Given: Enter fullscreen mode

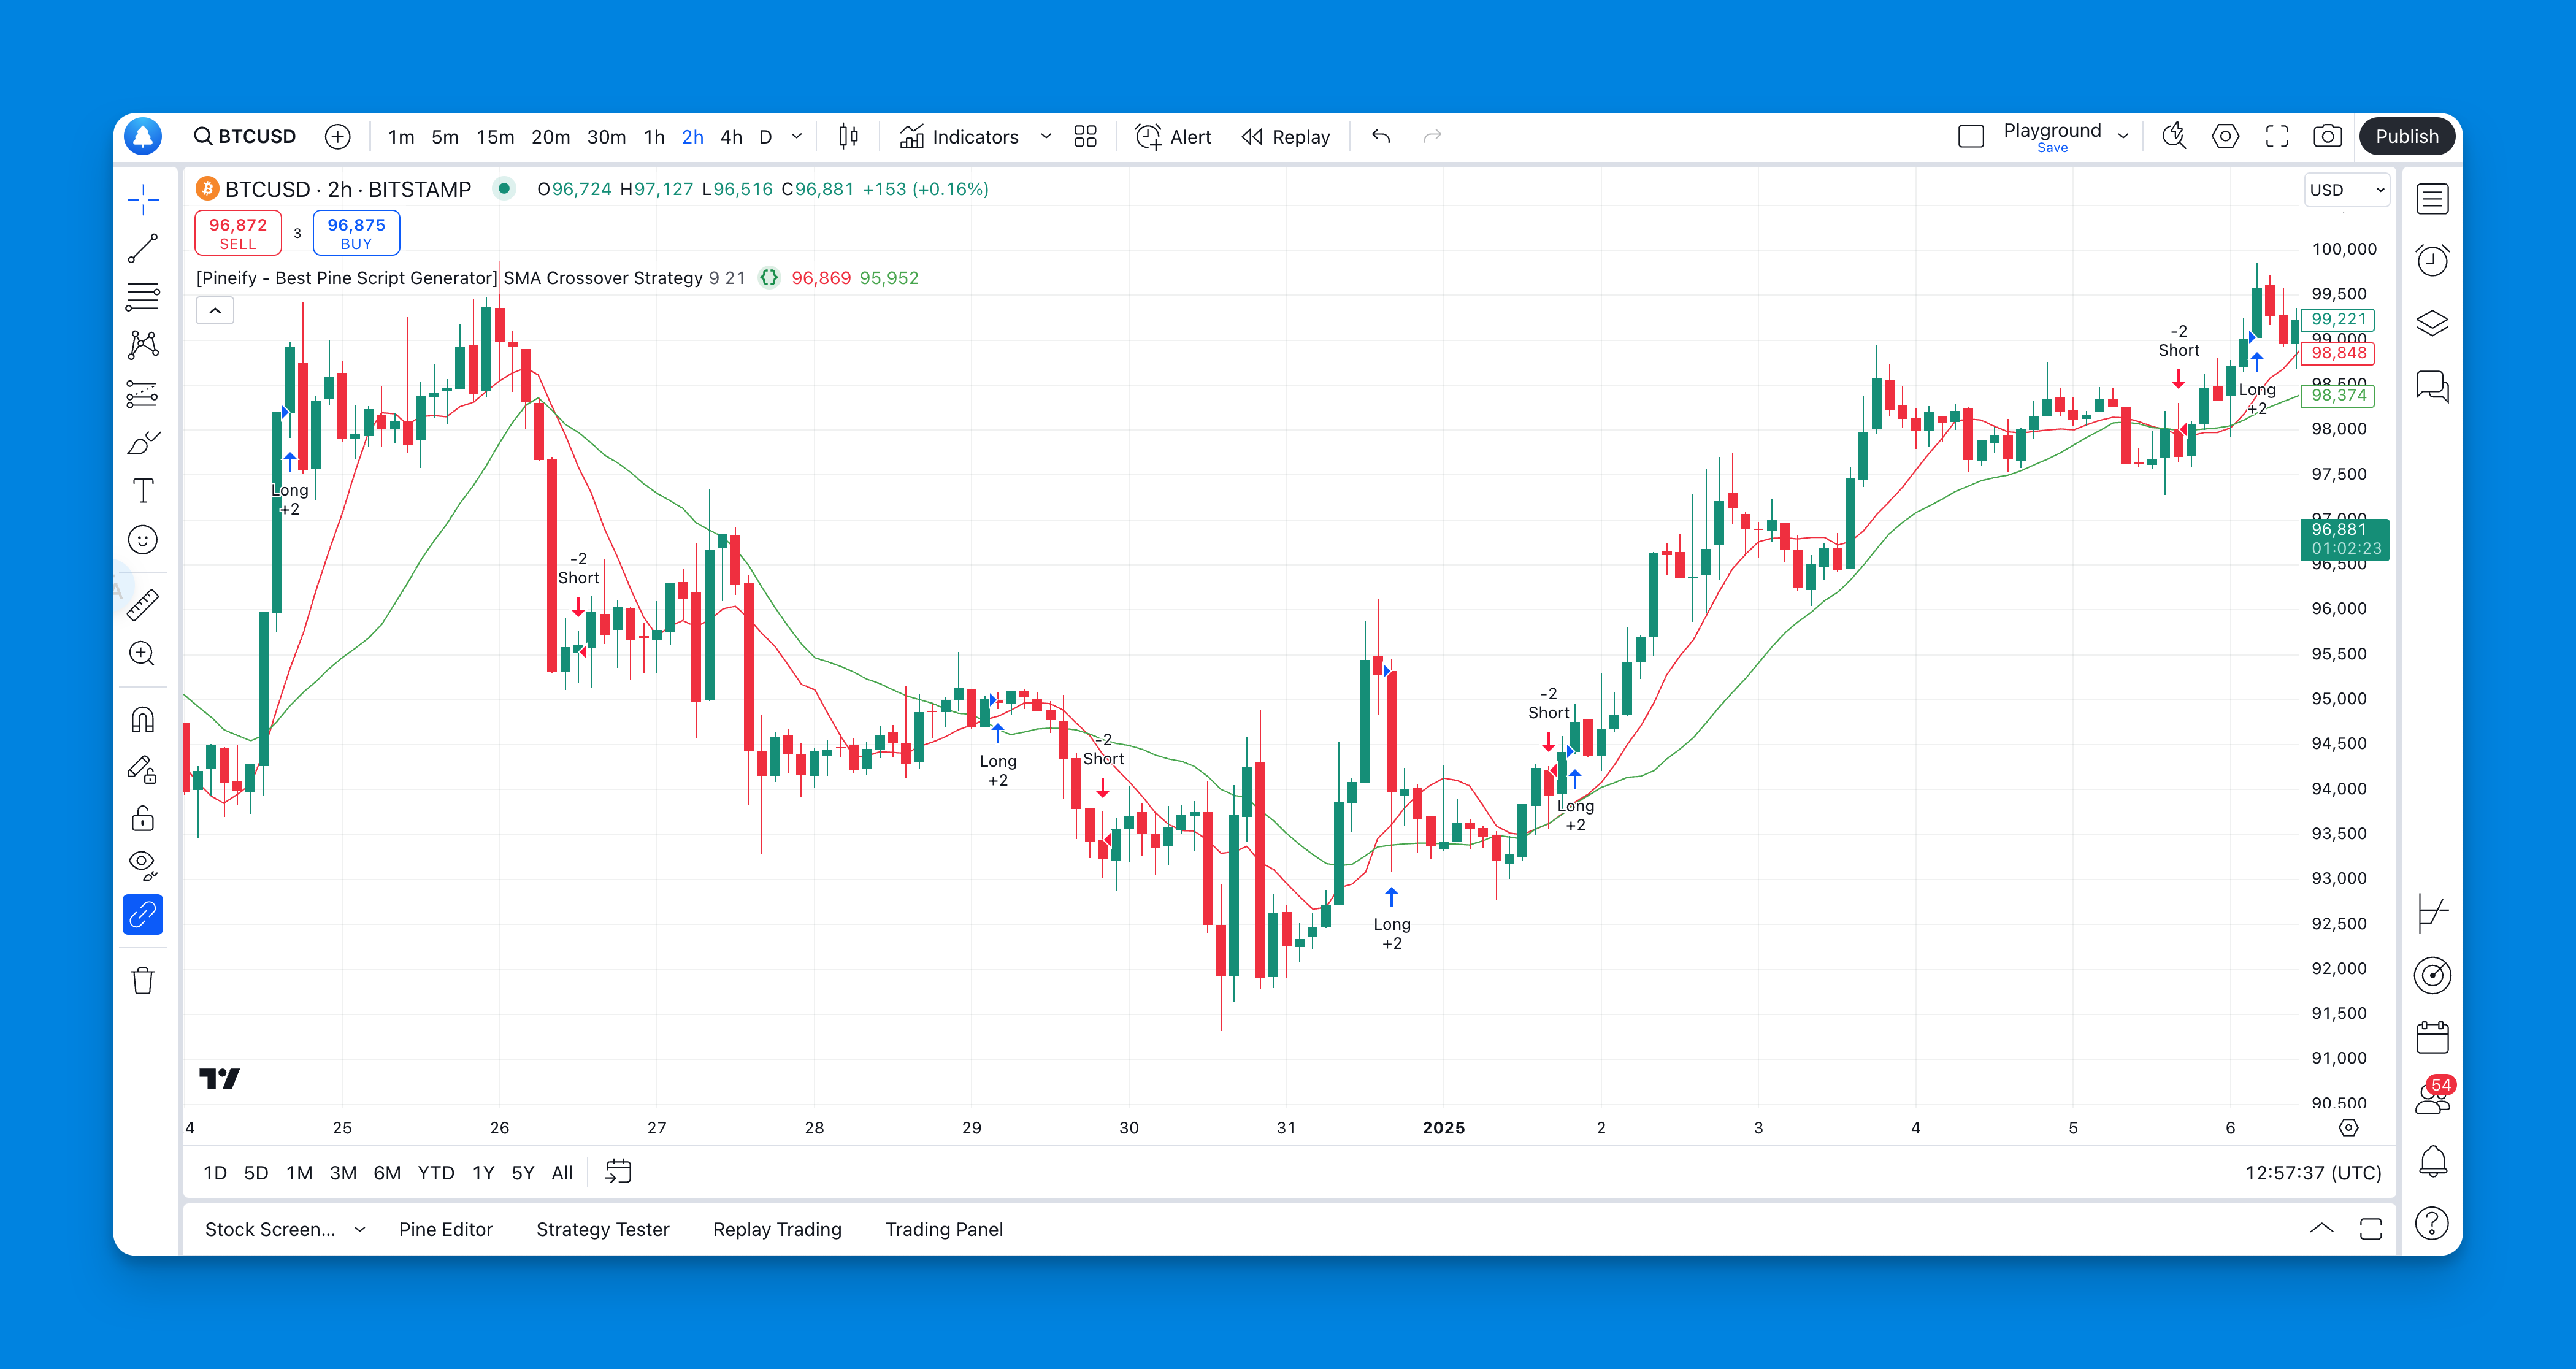Looking at the screenshot, I should click(2277, 137).
